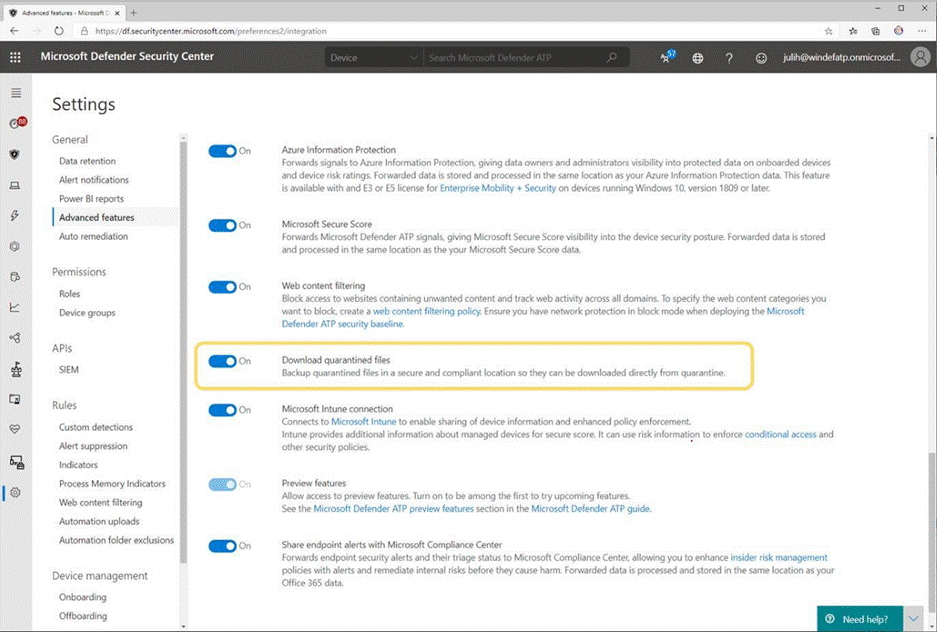Toggle Share endpoint alerts with Compliance Center switch
The height and width of the screenshot is (632, 937).
point(222,546)
